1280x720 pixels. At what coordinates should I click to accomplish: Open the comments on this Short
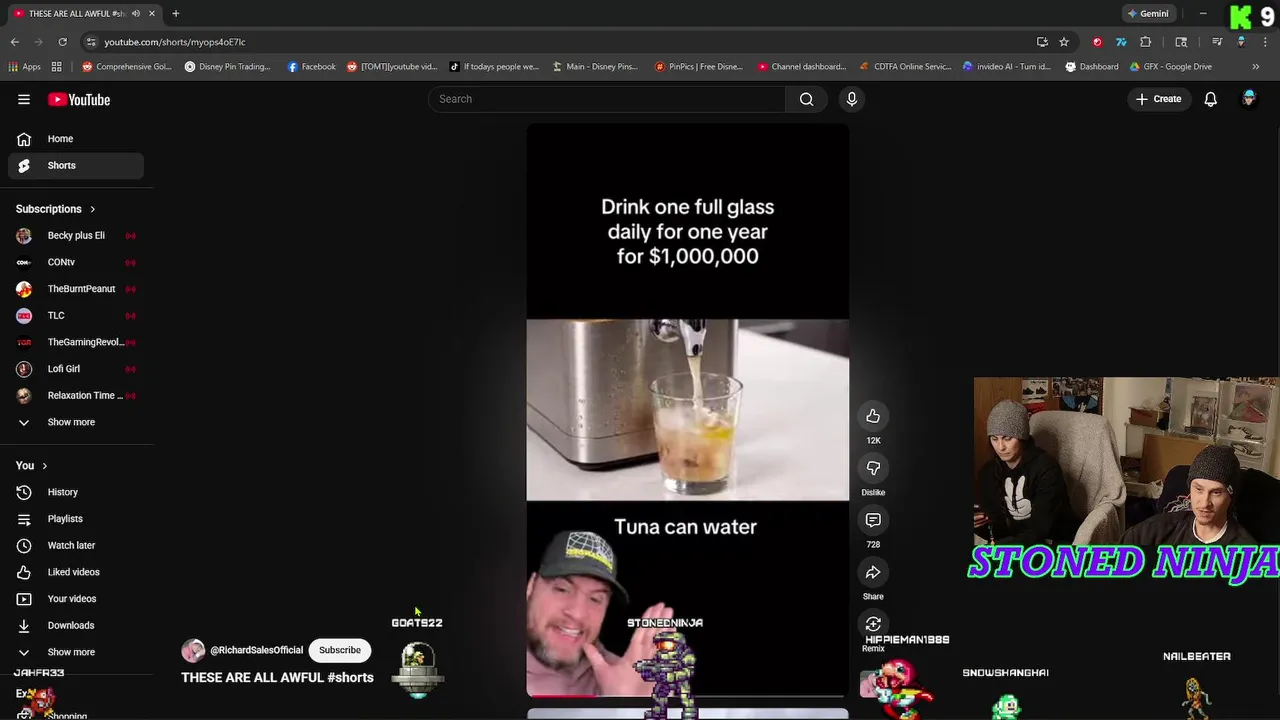873,520
